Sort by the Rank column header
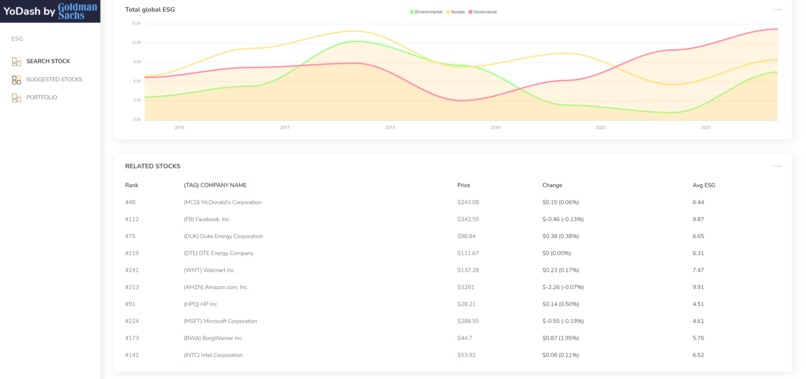 click(x=132, y=185)
